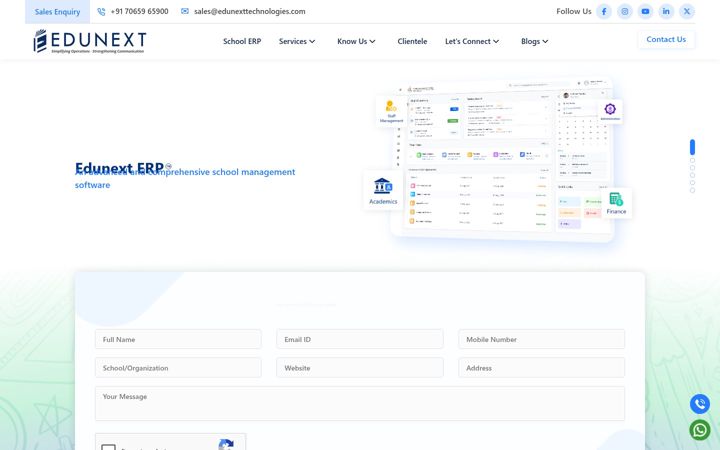The width and height of the screenshot is (720, 450).
Task: Click the active first slide indicator
Action: click(x=692, y=147)
